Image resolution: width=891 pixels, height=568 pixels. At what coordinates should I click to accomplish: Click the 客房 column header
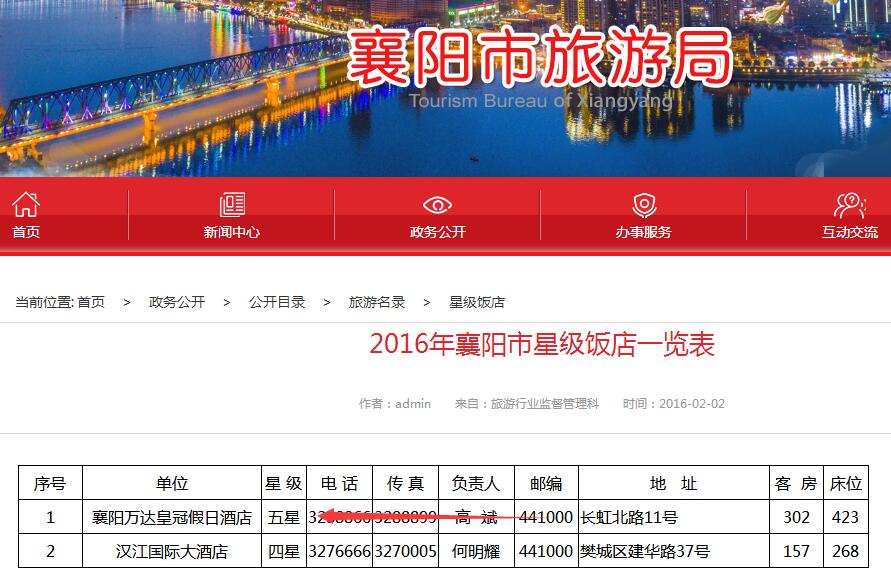tap(796, 483)
